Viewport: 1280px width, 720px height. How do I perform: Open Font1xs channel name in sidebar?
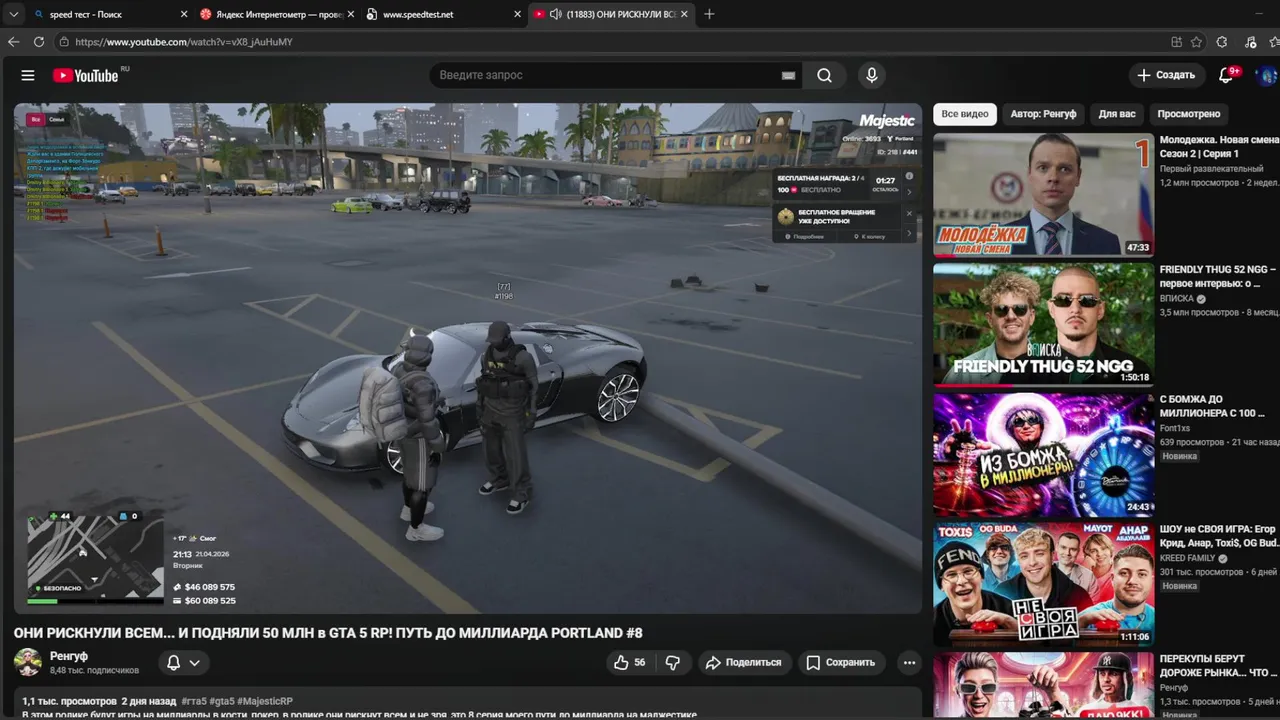1175,428
